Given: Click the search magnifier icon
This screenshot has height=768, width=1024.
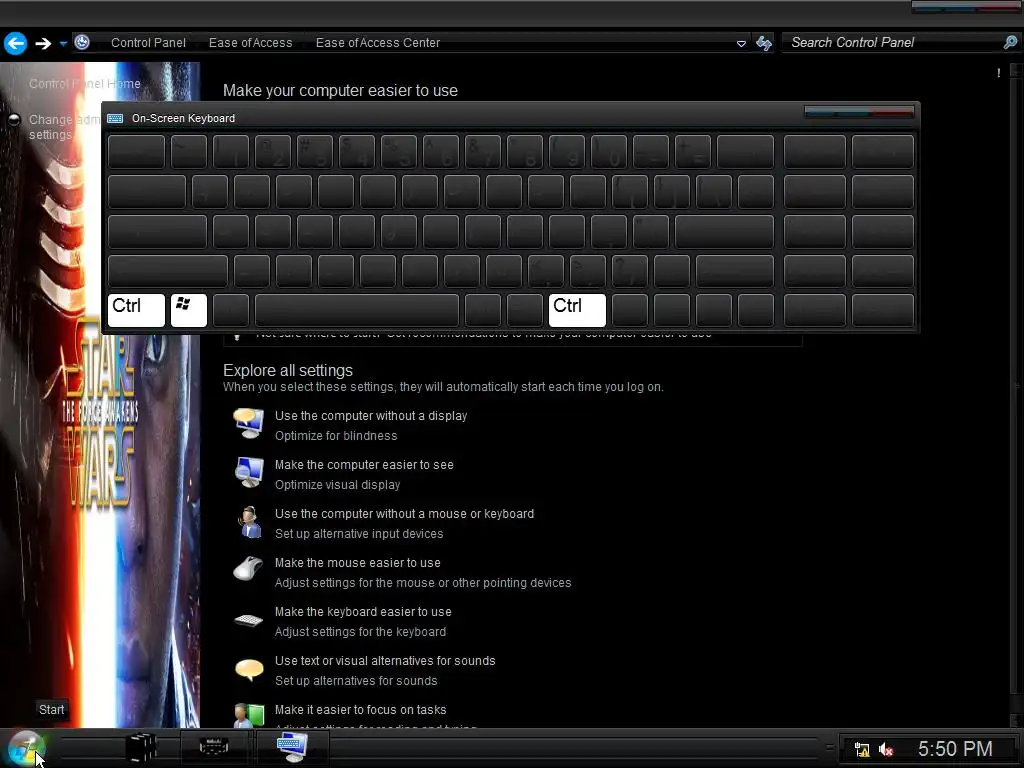Looking at the screenshot, I should 1010,42.
